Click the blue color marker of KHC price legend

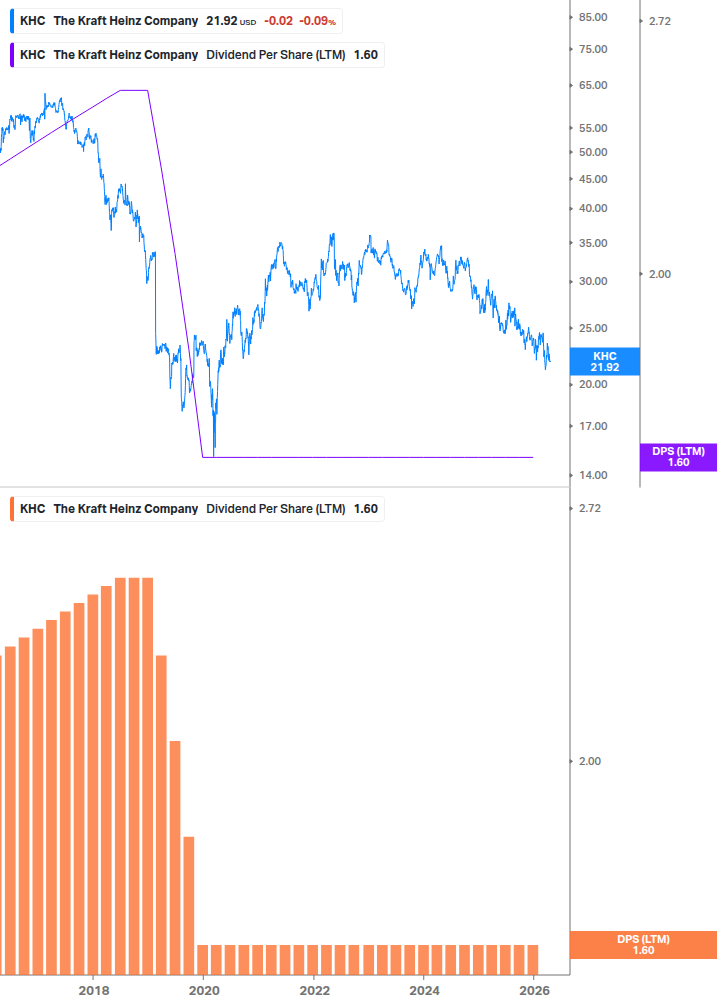(x=12, y=21)
